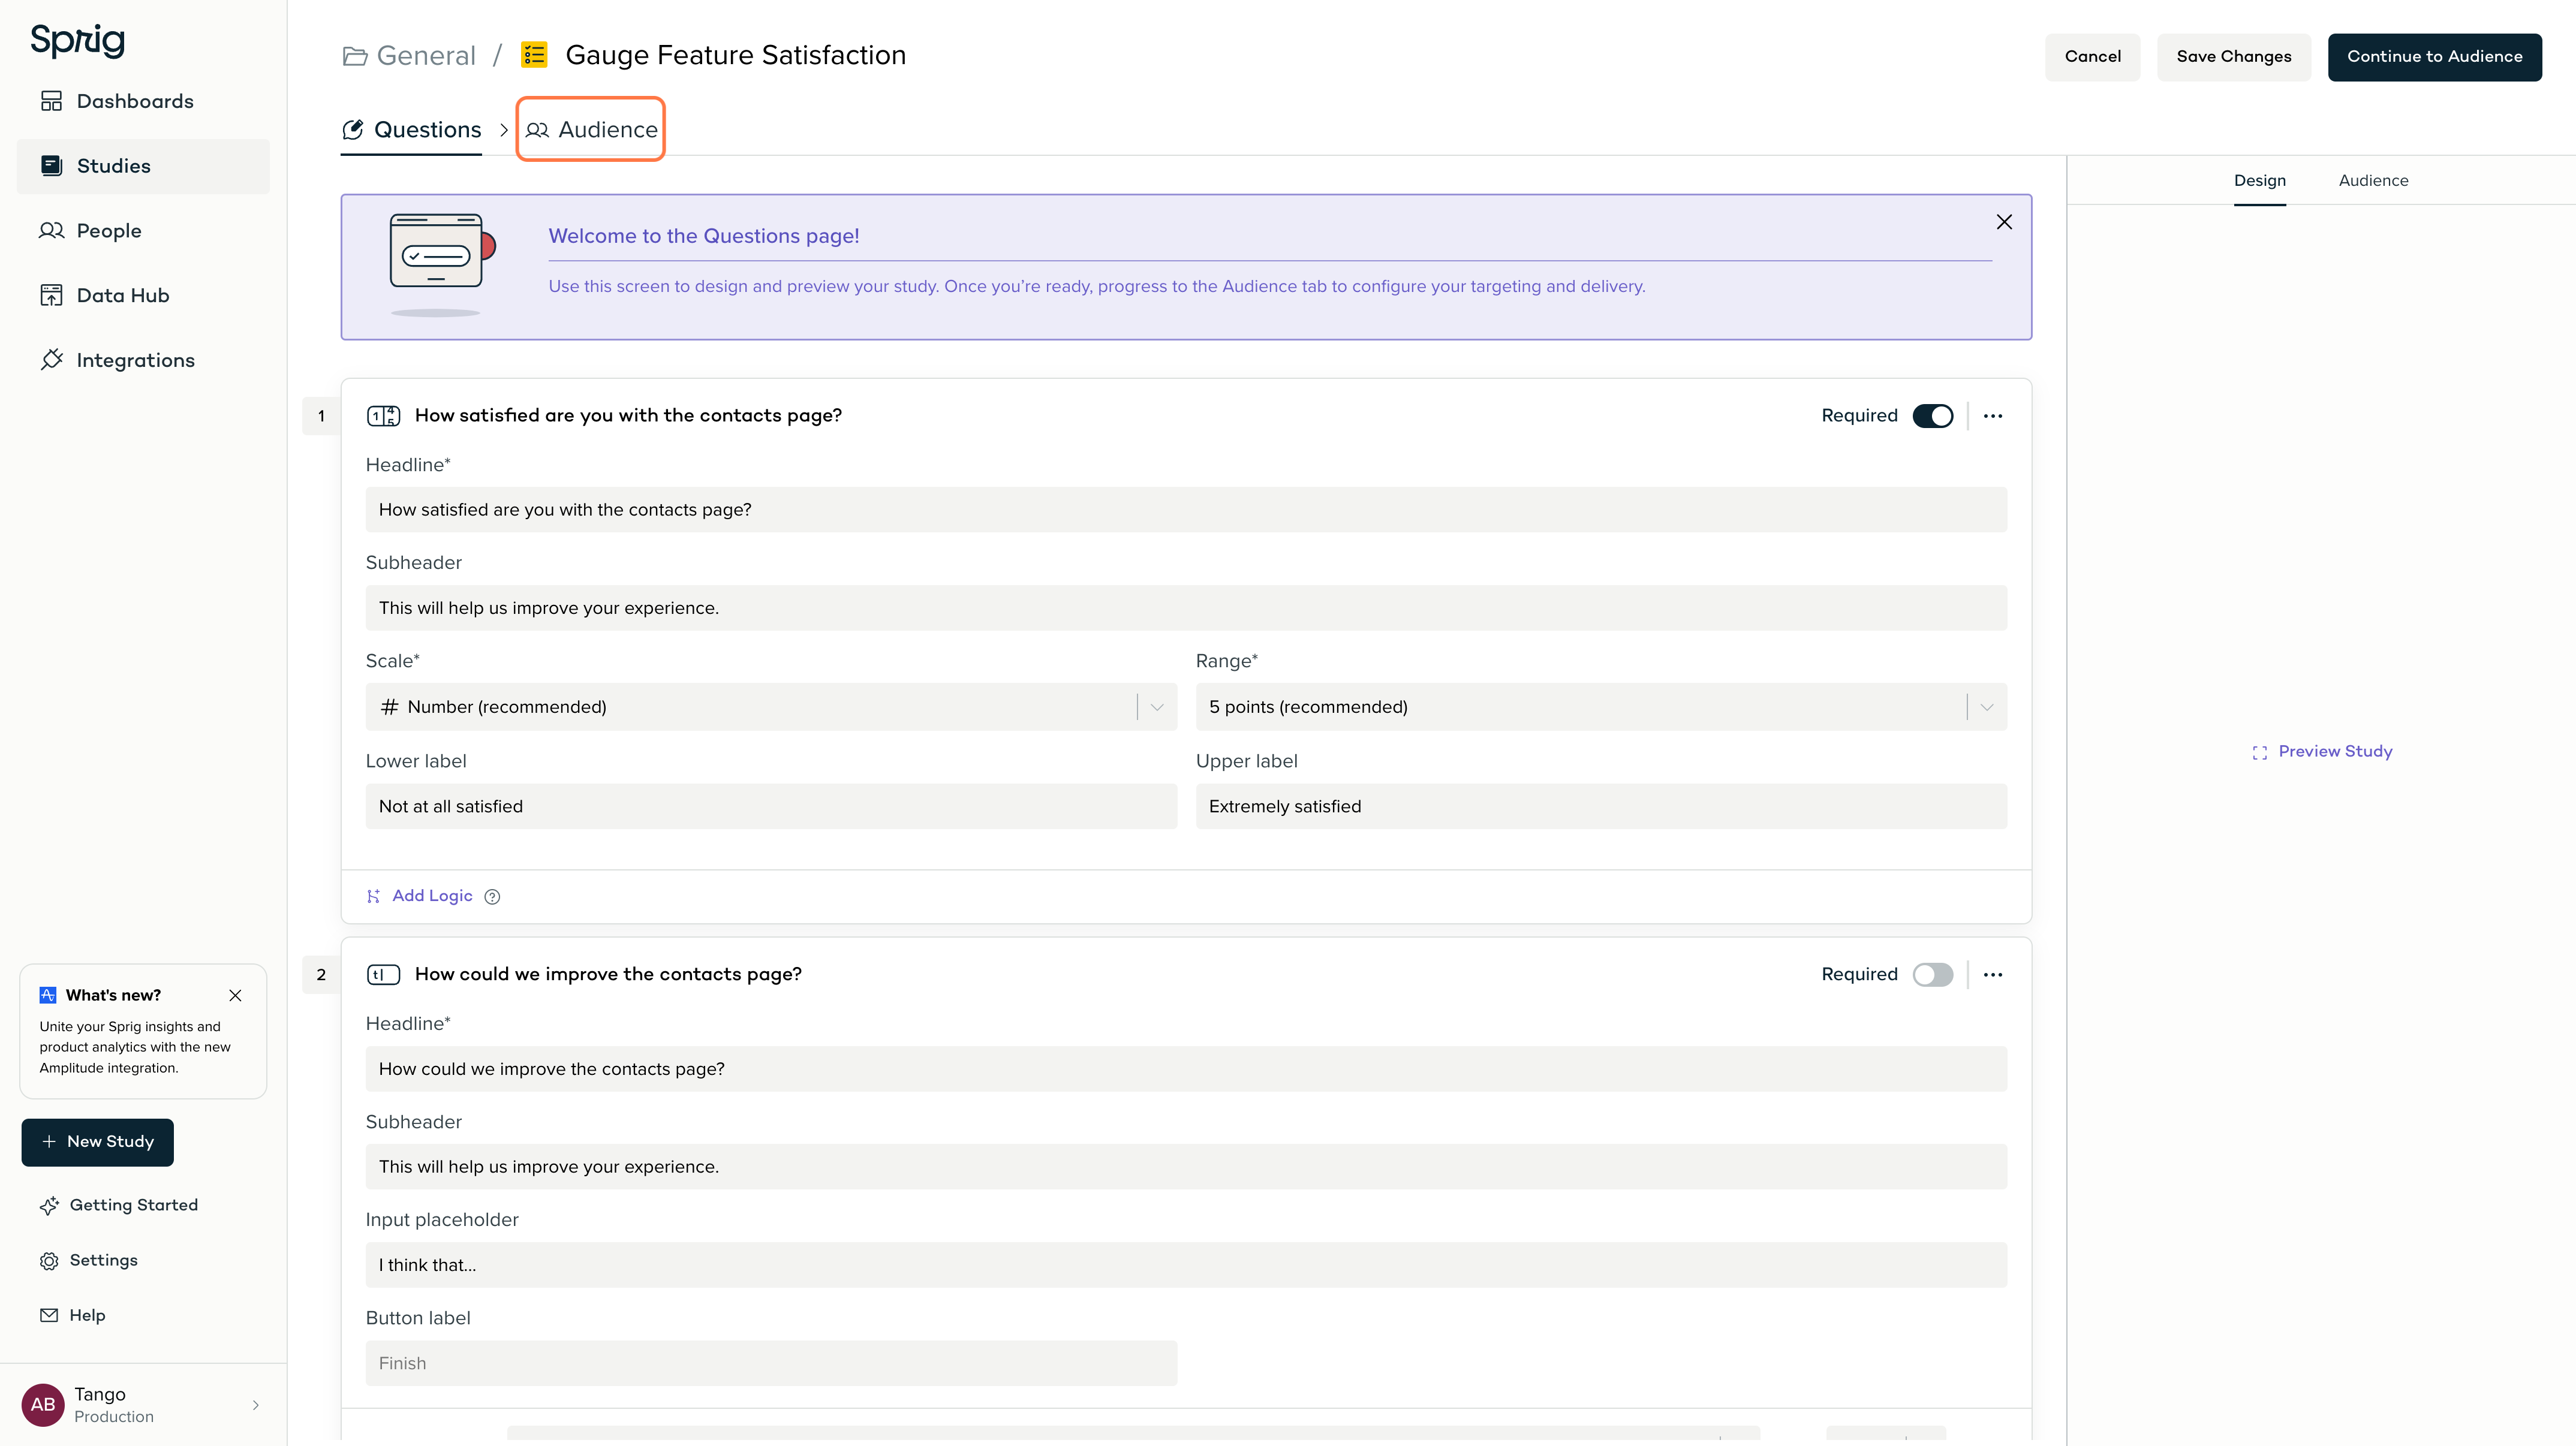Image resolution: width=2576 pixels, height=1446 pixels.
Task: Edit question 2 Subheader field
Action: [x=1186, y=1167]
